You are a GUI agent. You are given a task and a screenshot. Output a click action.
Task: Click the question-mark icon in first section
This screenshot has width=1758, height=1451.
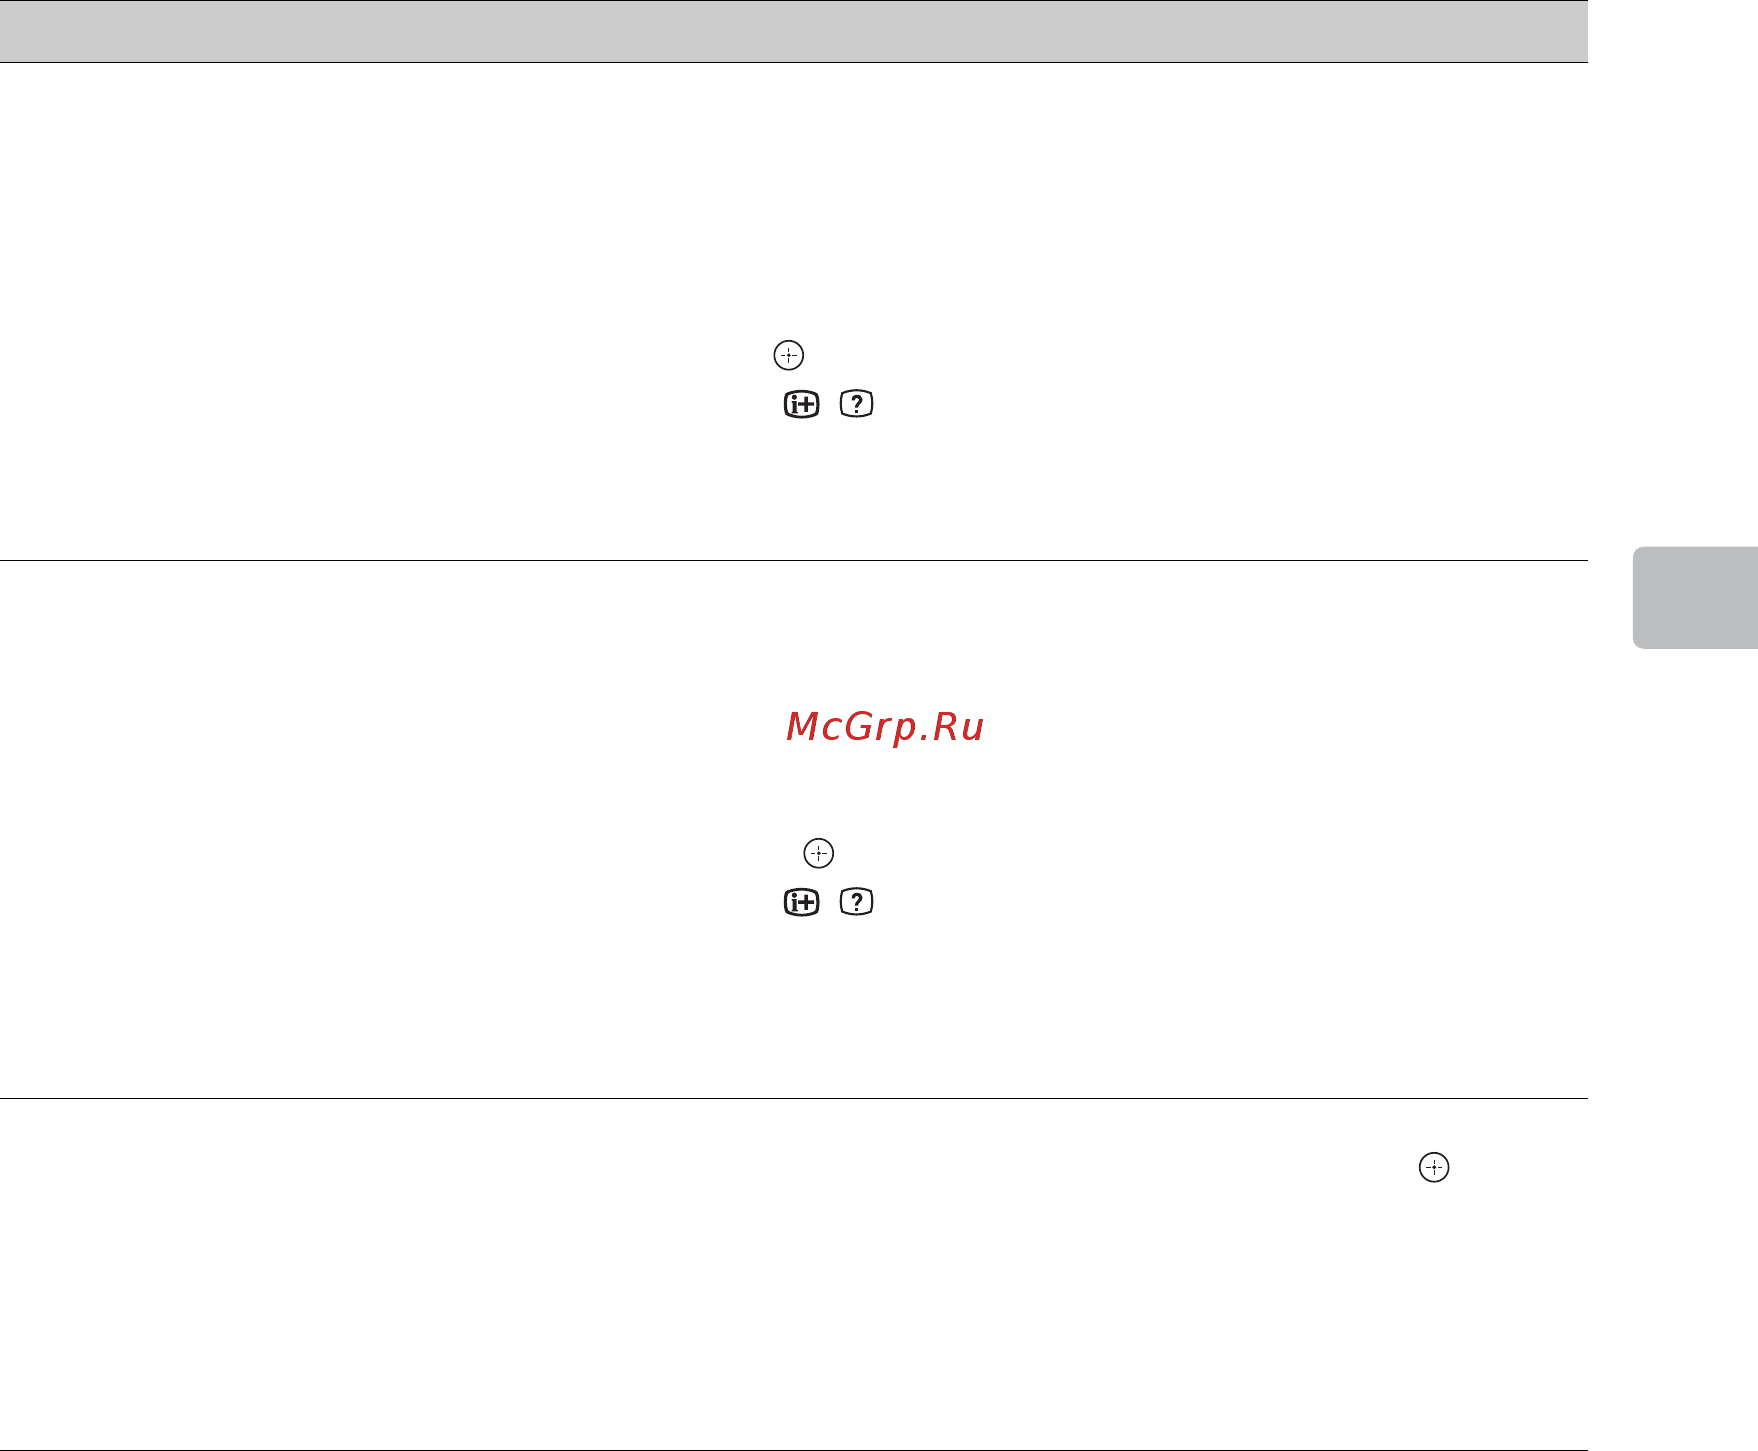857,404
